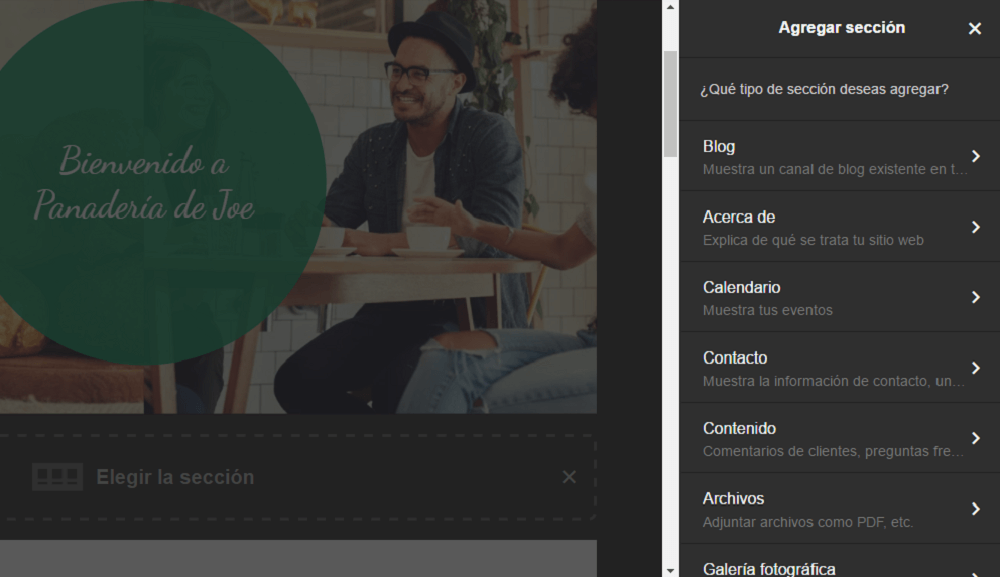Click the section layout icon in placeholder

coord(57,477)
